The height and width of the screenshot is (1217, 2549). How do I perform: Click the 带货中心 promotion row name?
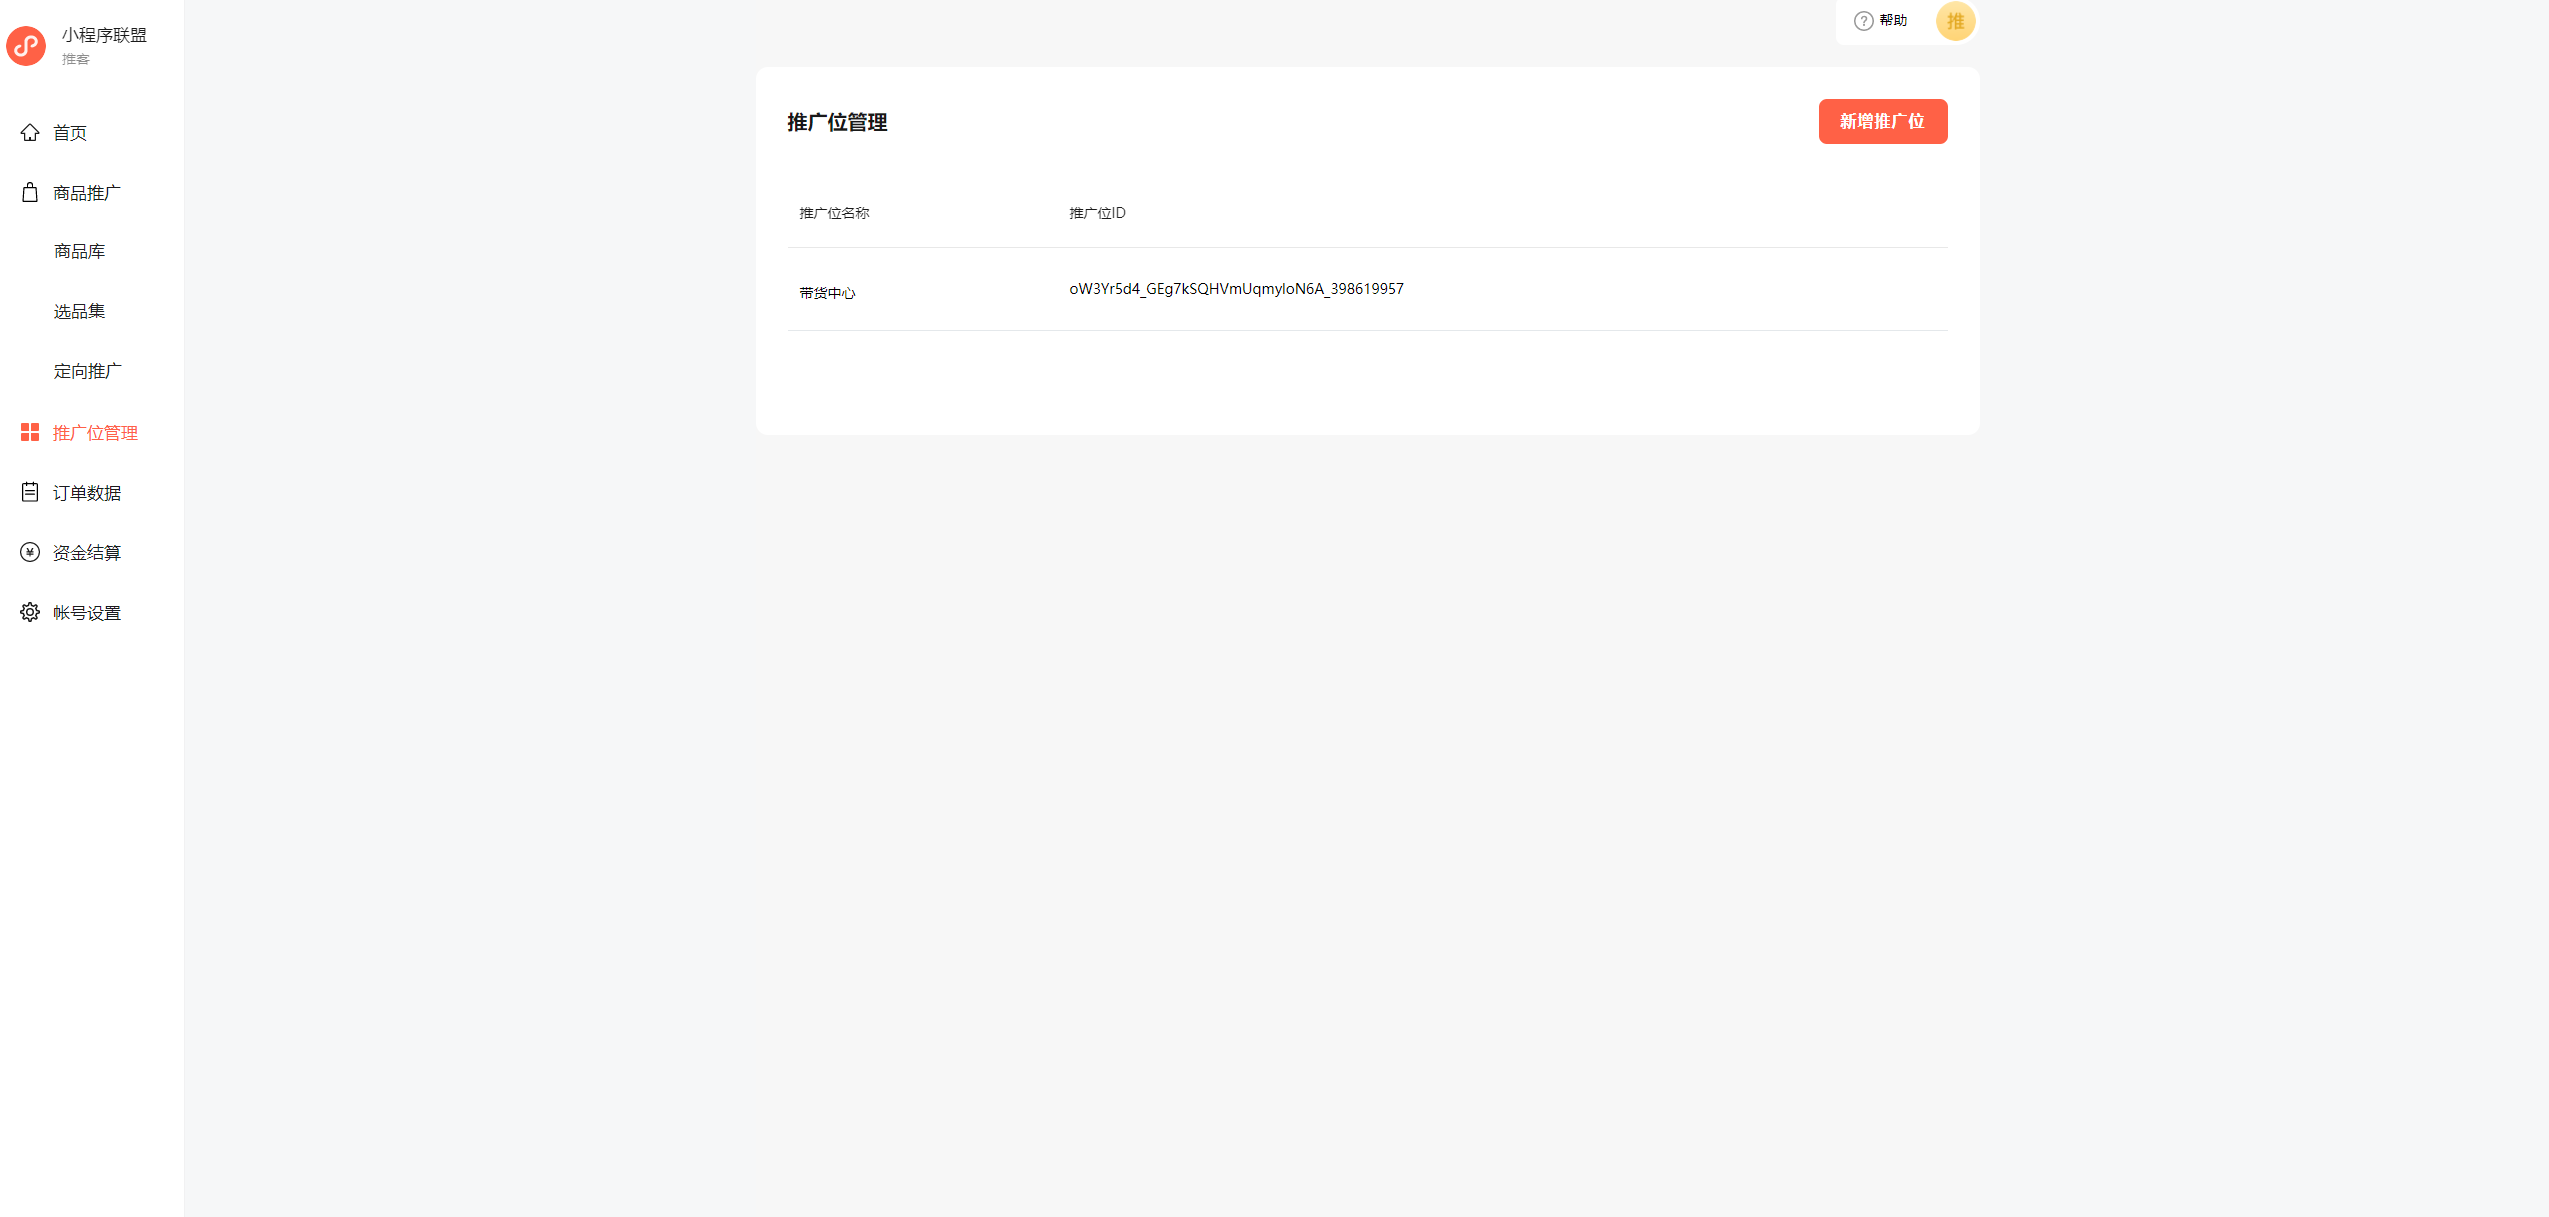tap(827, 293)
